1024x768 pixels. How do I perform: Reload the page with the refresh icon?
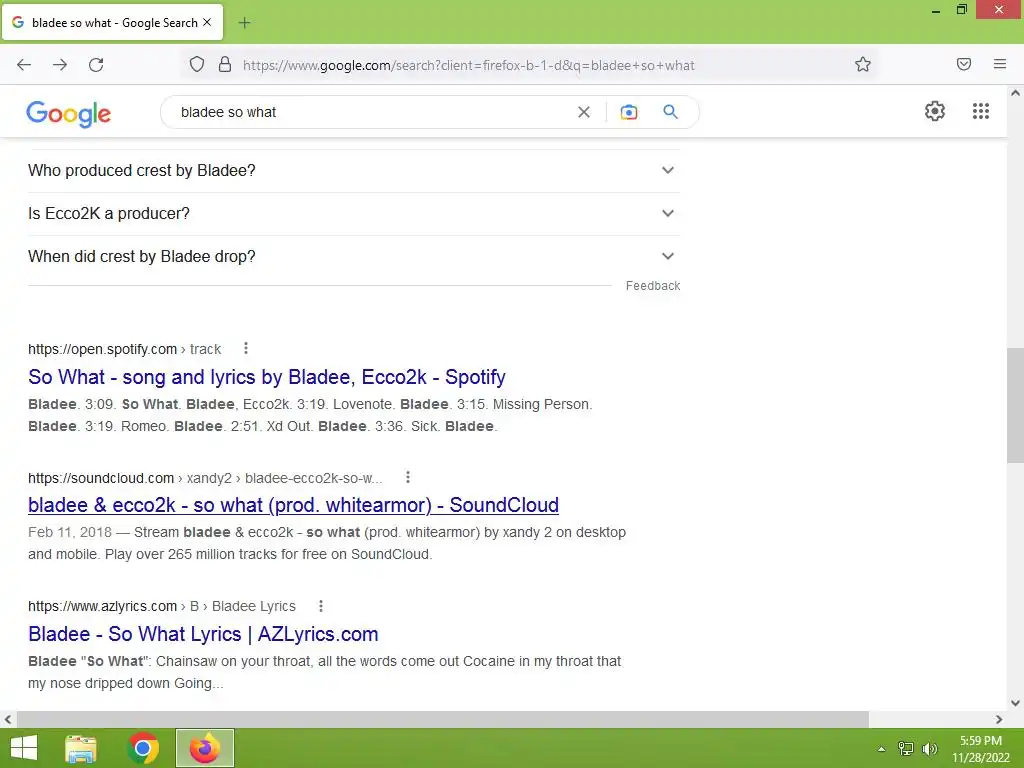(96, 65)
